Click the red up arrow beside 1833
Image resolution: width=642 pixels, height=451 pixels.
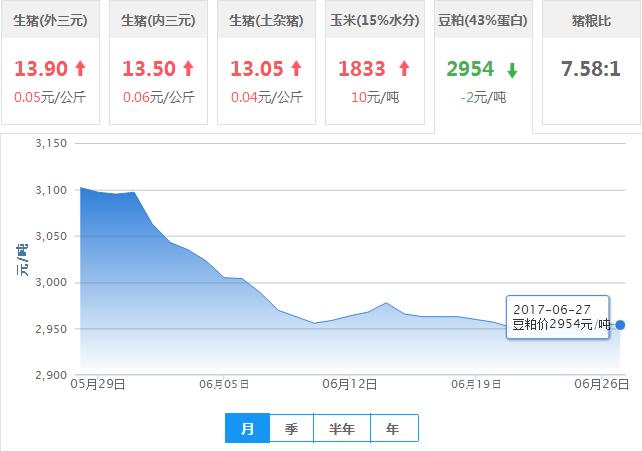[404, 68]
